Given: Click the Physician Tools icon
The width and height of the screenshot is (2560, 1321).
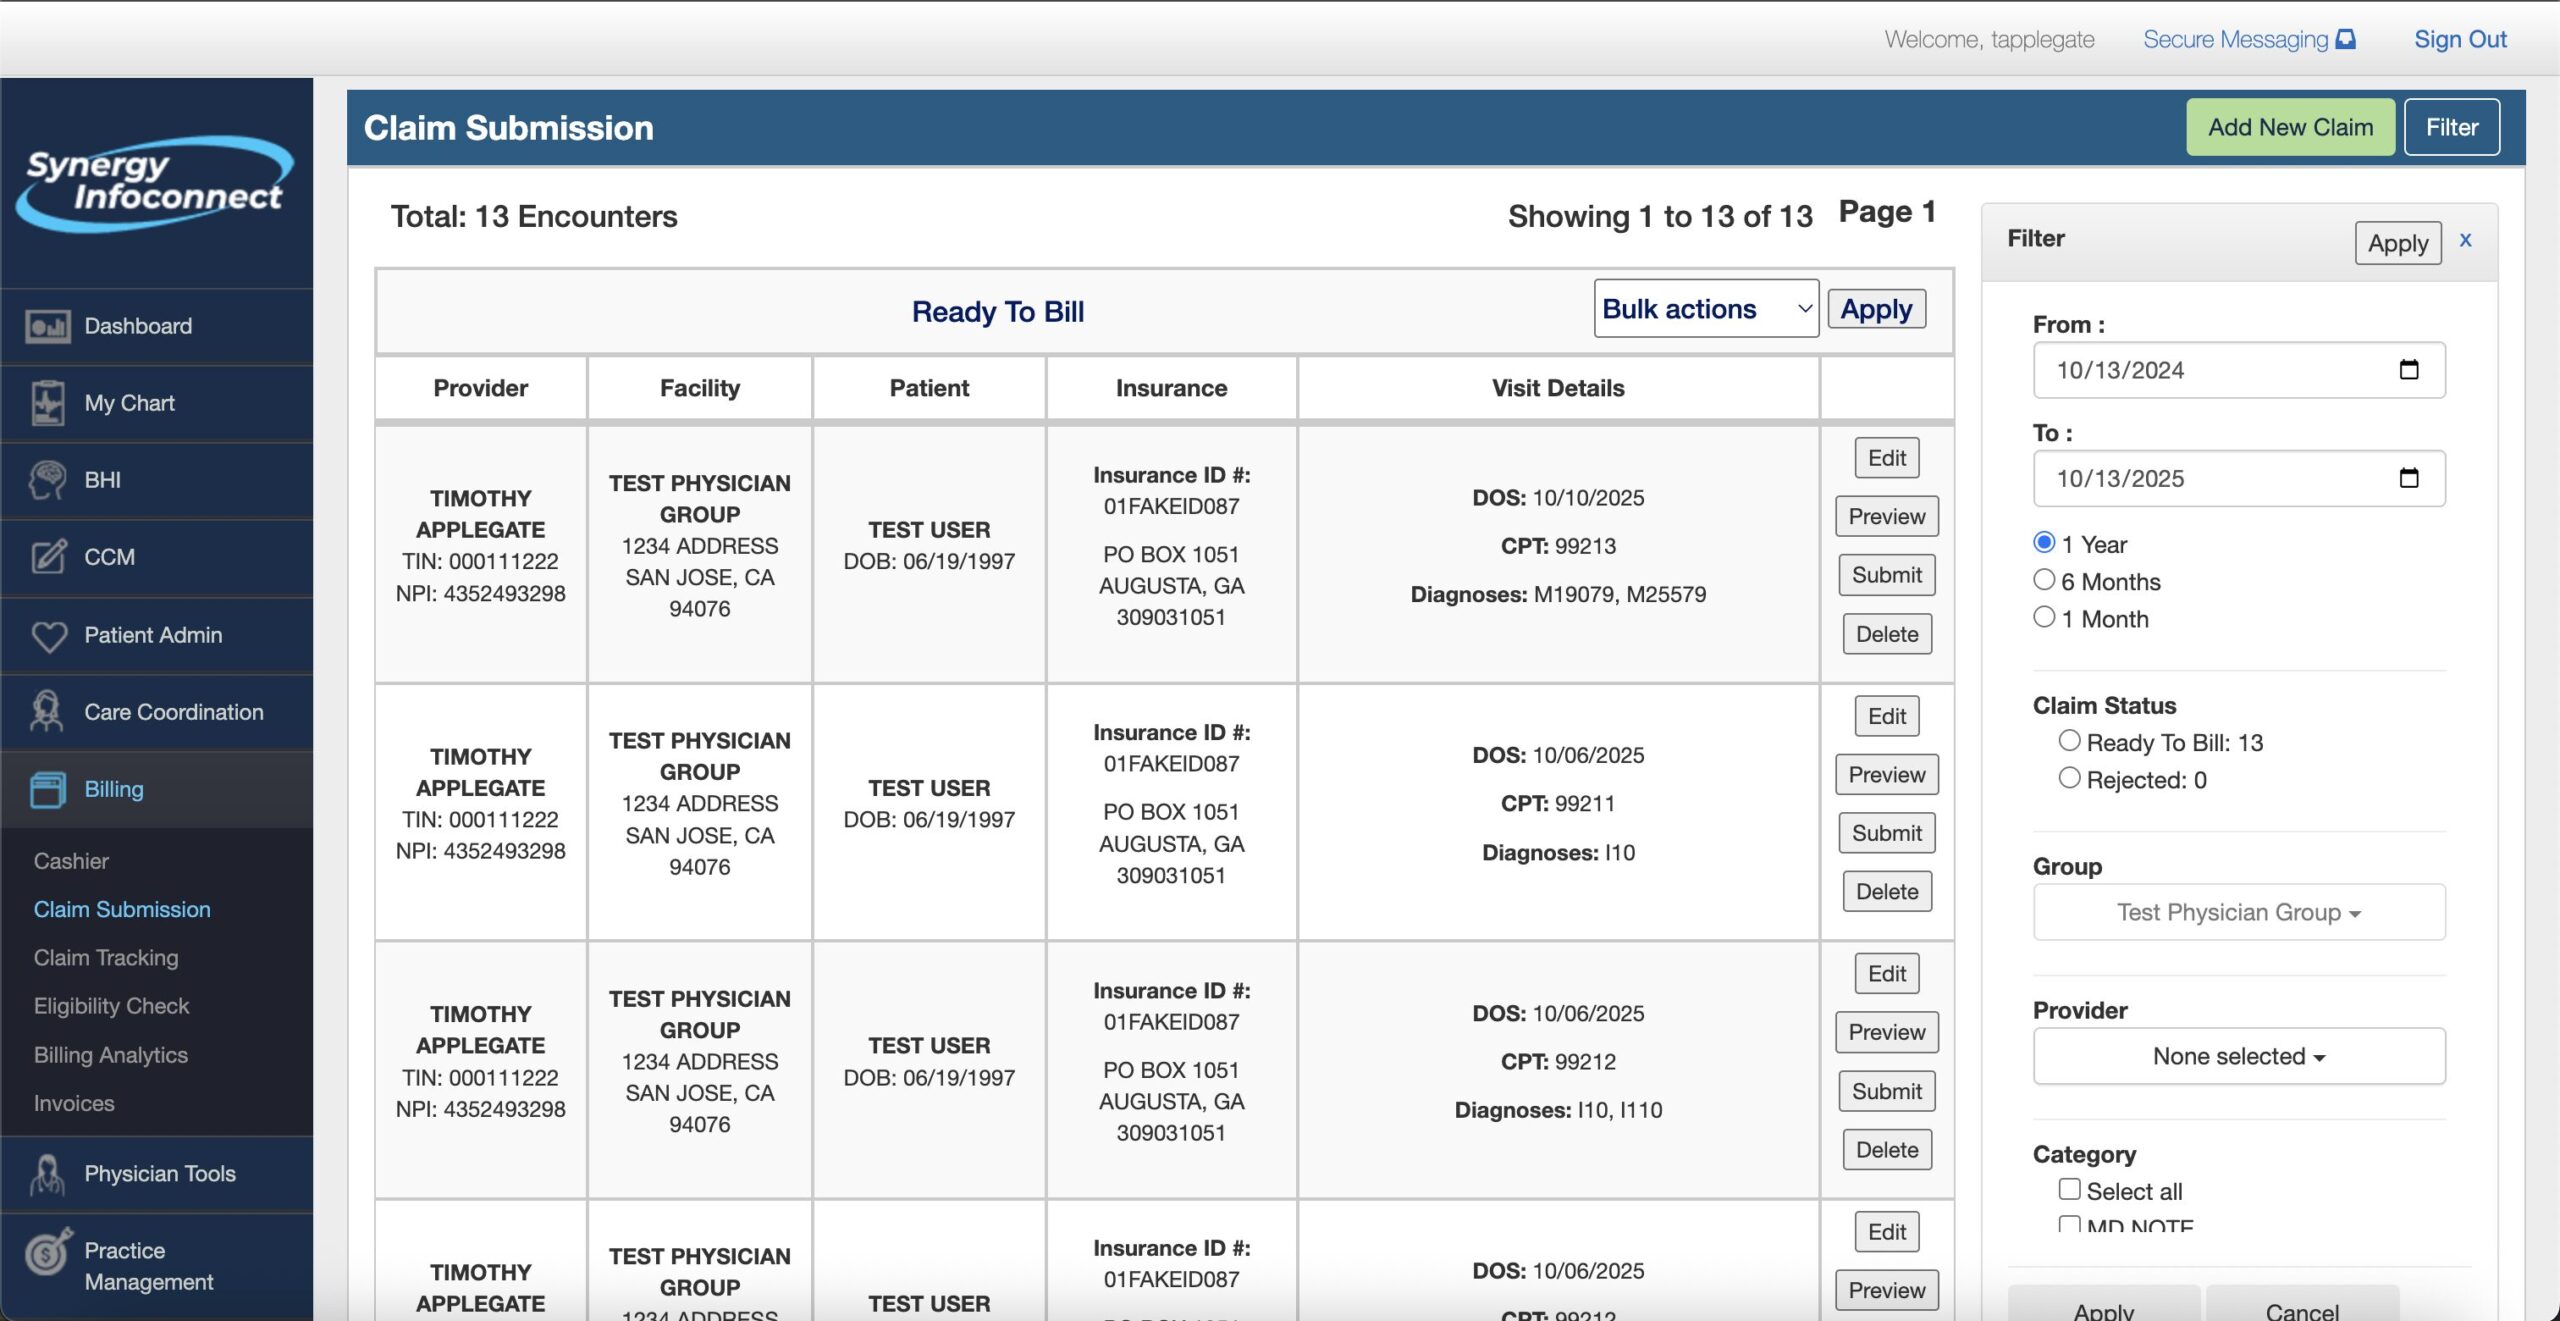Looking at the screenshot, I should 47,1174.
